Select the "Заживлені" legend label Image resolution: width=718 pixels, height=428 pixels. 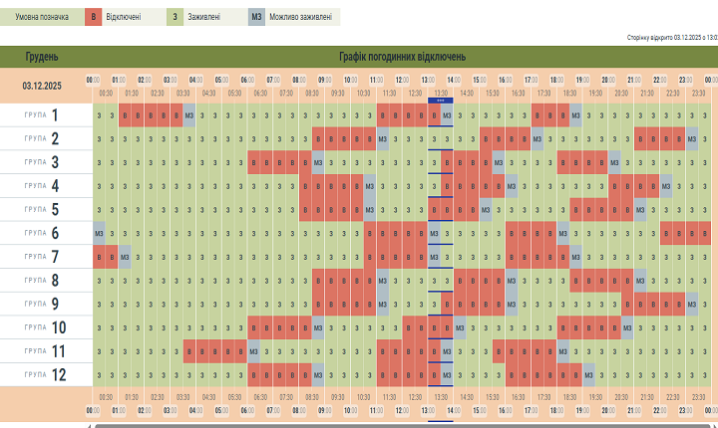pyautogui.click(x=208, y=17)
